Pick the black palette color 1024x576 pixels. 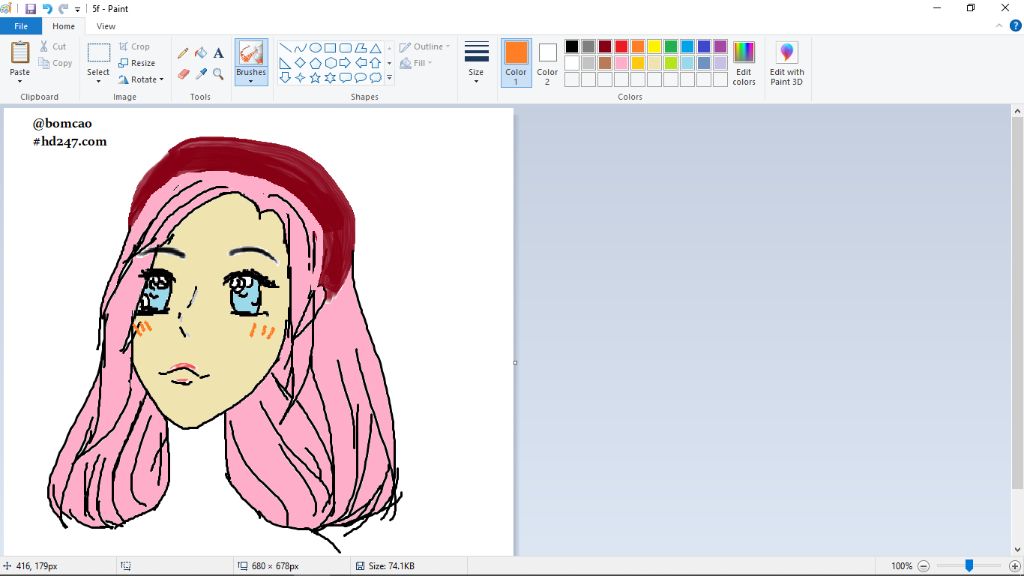click(572, 46)
